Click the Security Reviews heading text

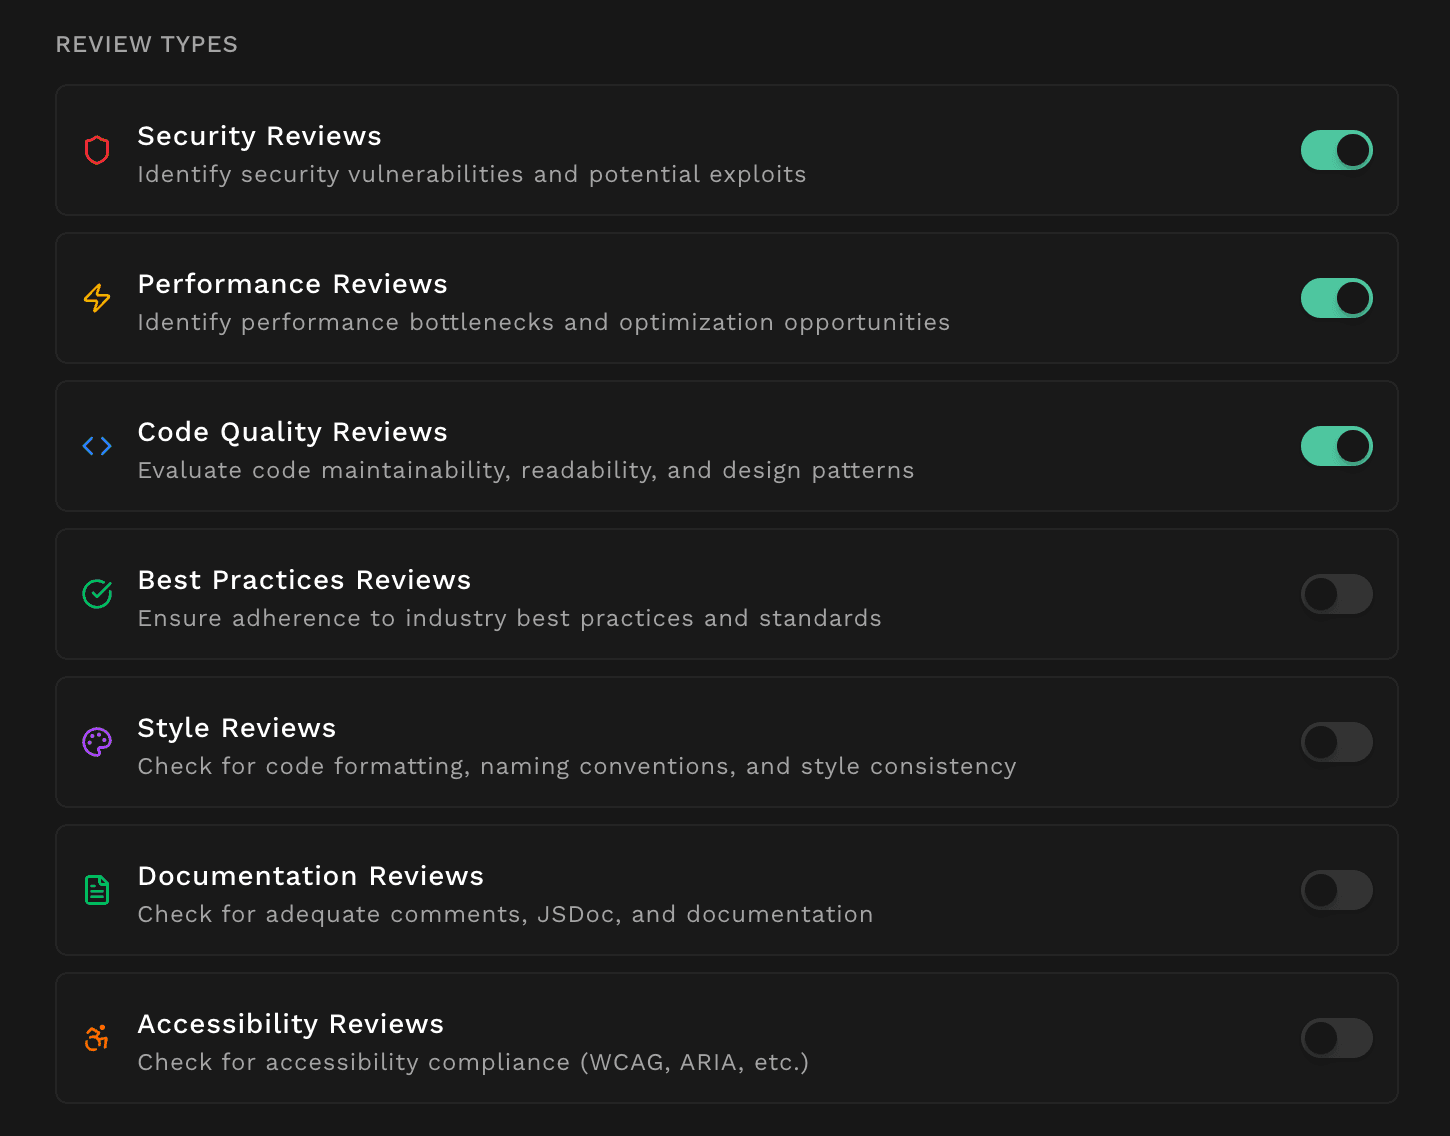(x=259, y=136)
